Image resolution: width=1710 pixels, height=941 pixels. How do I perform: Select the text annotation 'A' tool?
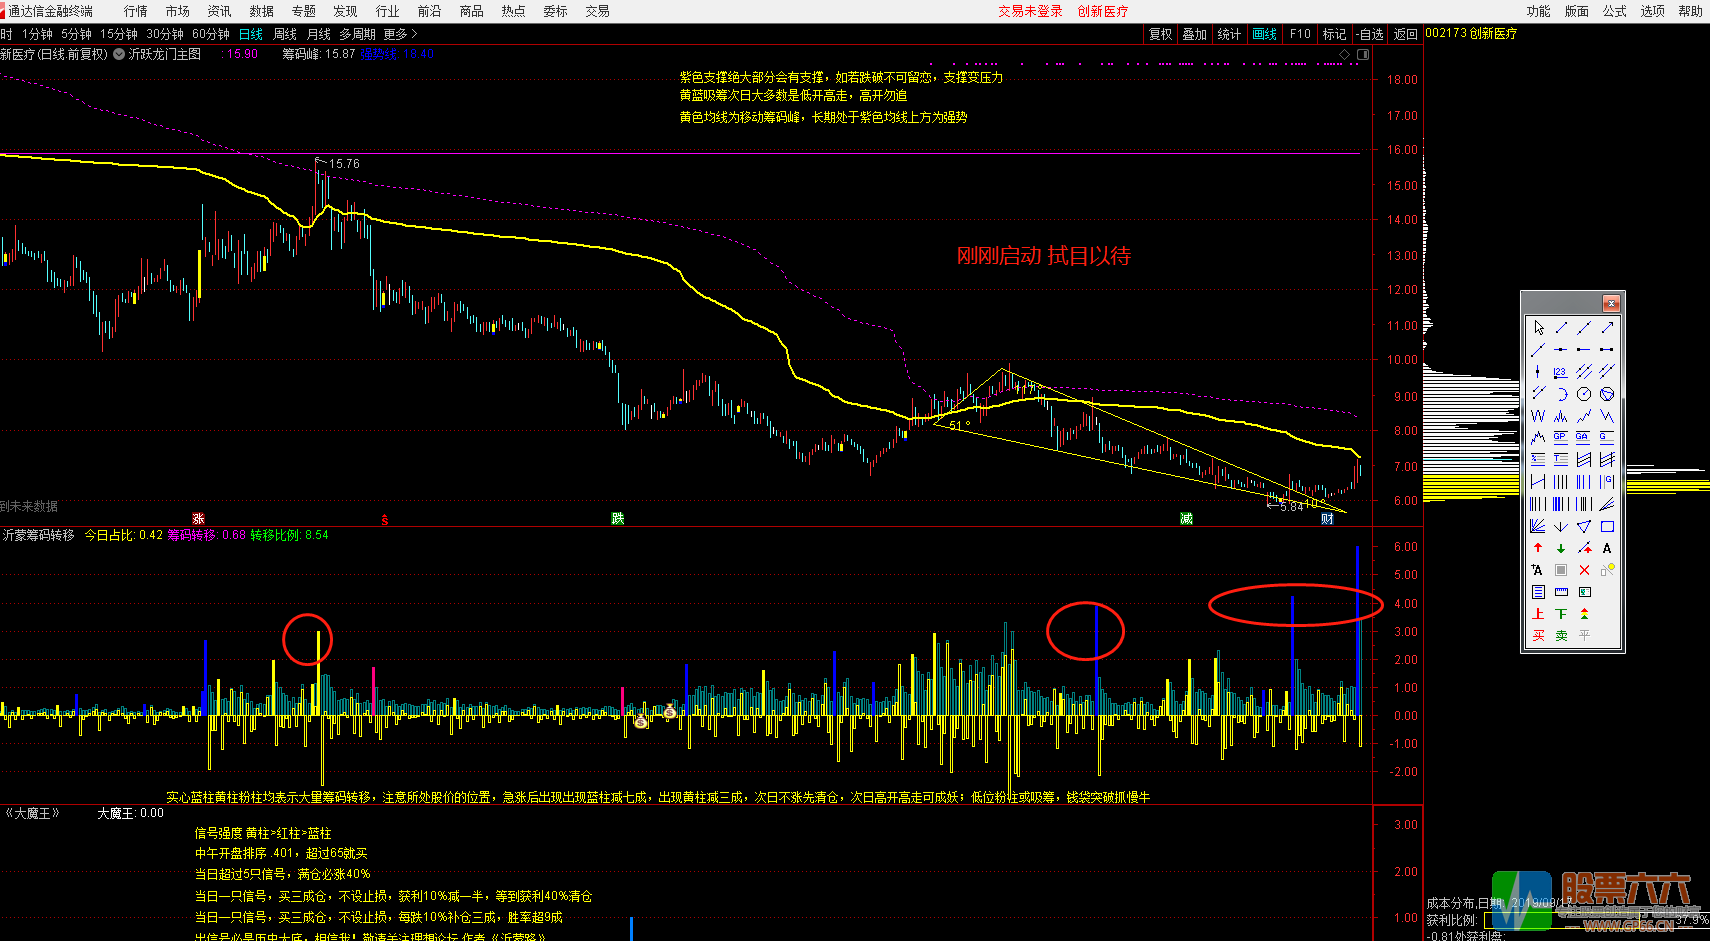coord(1607,548)
